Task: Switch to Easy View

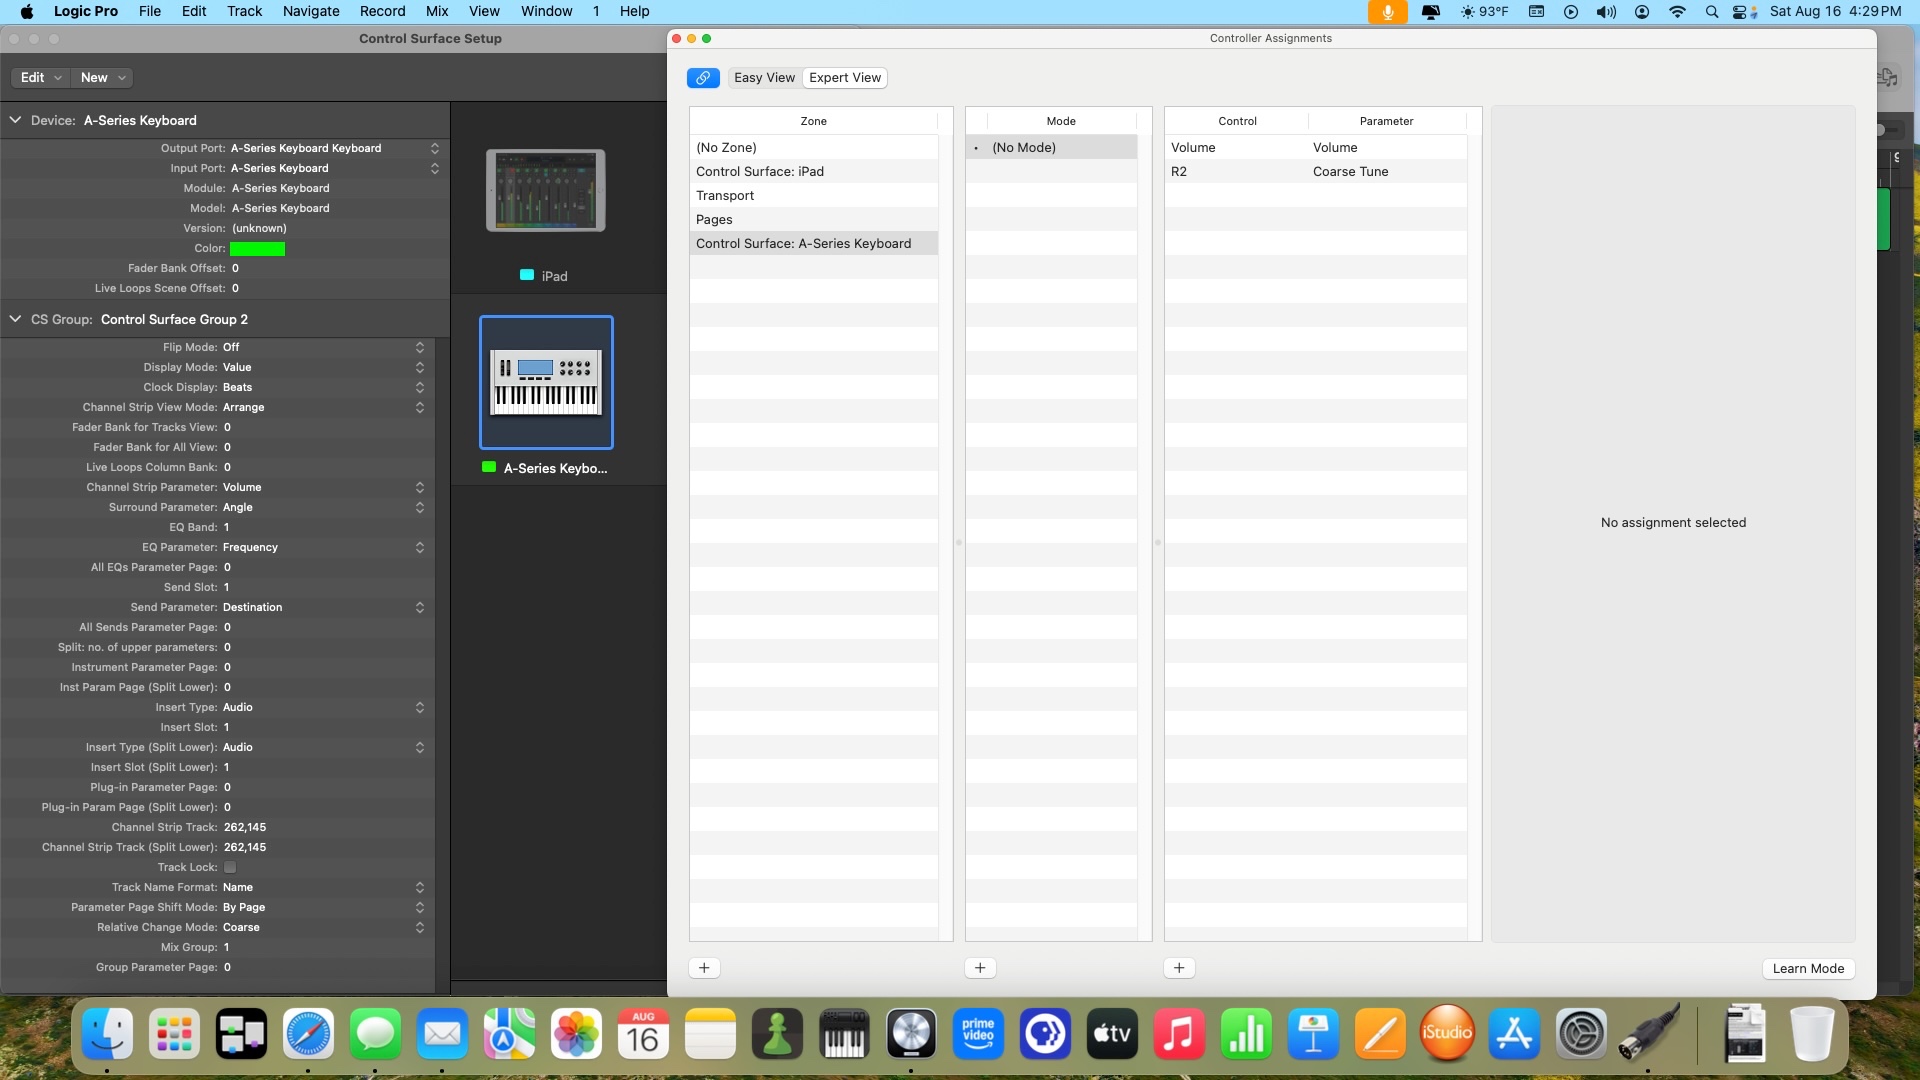Action: 764,78
